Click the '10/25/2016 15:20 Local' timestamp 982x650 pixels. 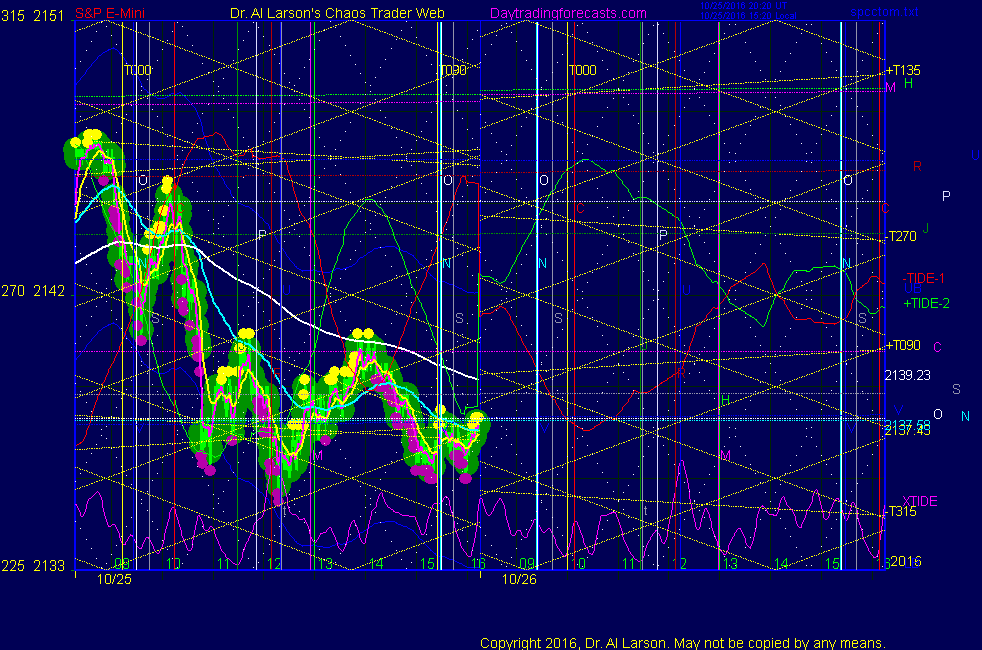coord(748,16)
